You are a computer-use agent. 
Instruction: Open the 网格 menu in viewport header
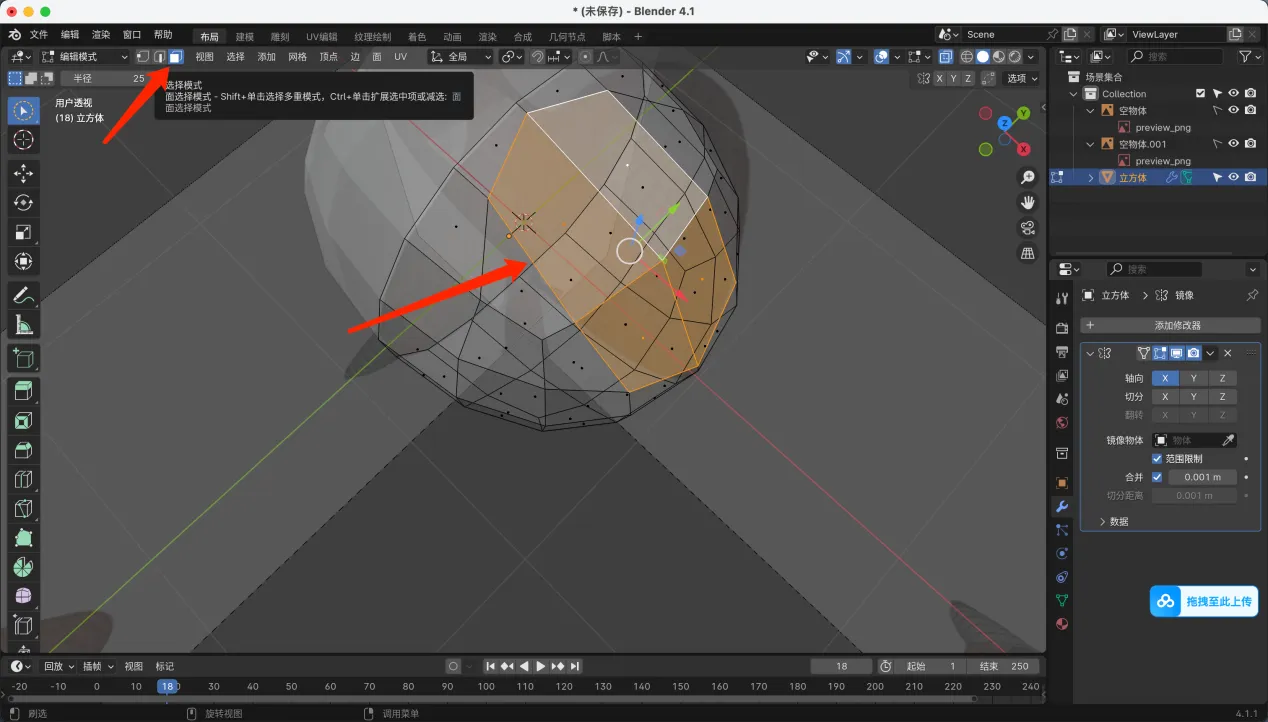pyautogui.click(x=297, y=57)
